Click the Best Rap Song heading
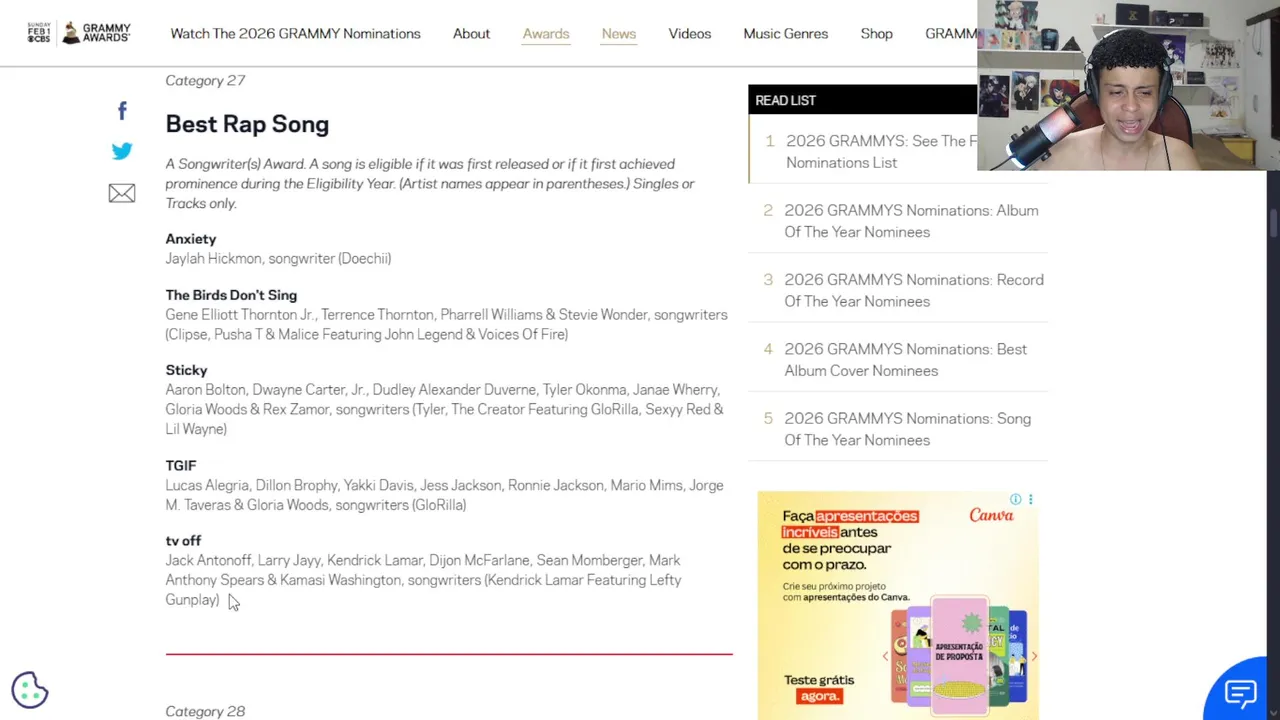This screenshot has height=720, width=1280. tap(247, 124)
